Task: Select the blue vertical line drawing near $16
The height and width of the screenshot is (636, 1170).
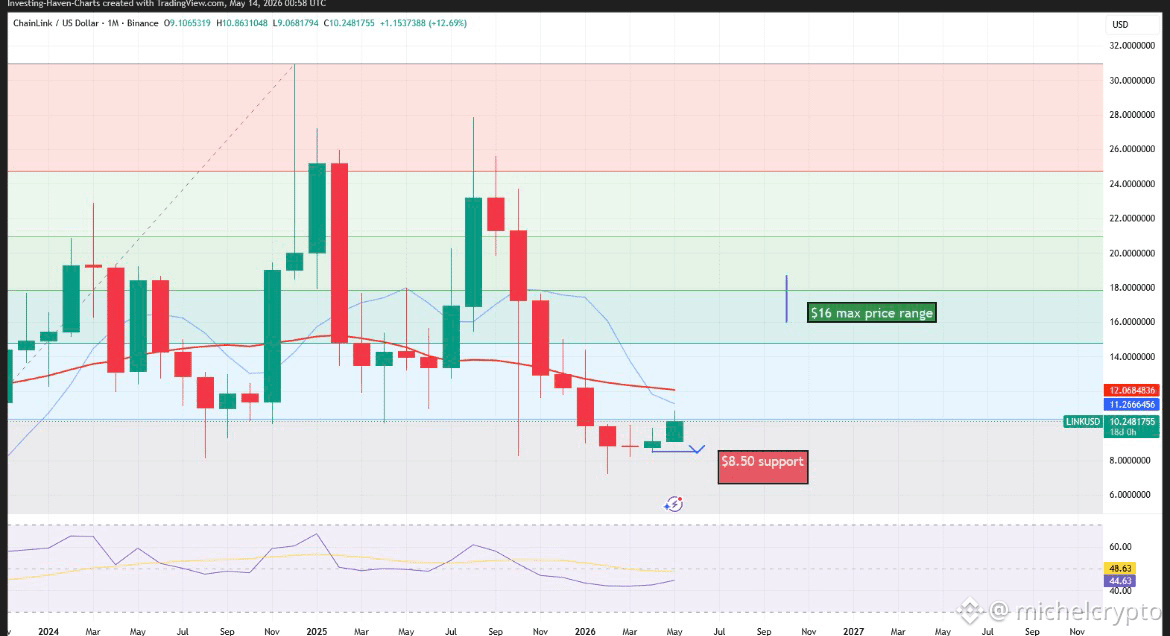Action: tap(786, 299)
